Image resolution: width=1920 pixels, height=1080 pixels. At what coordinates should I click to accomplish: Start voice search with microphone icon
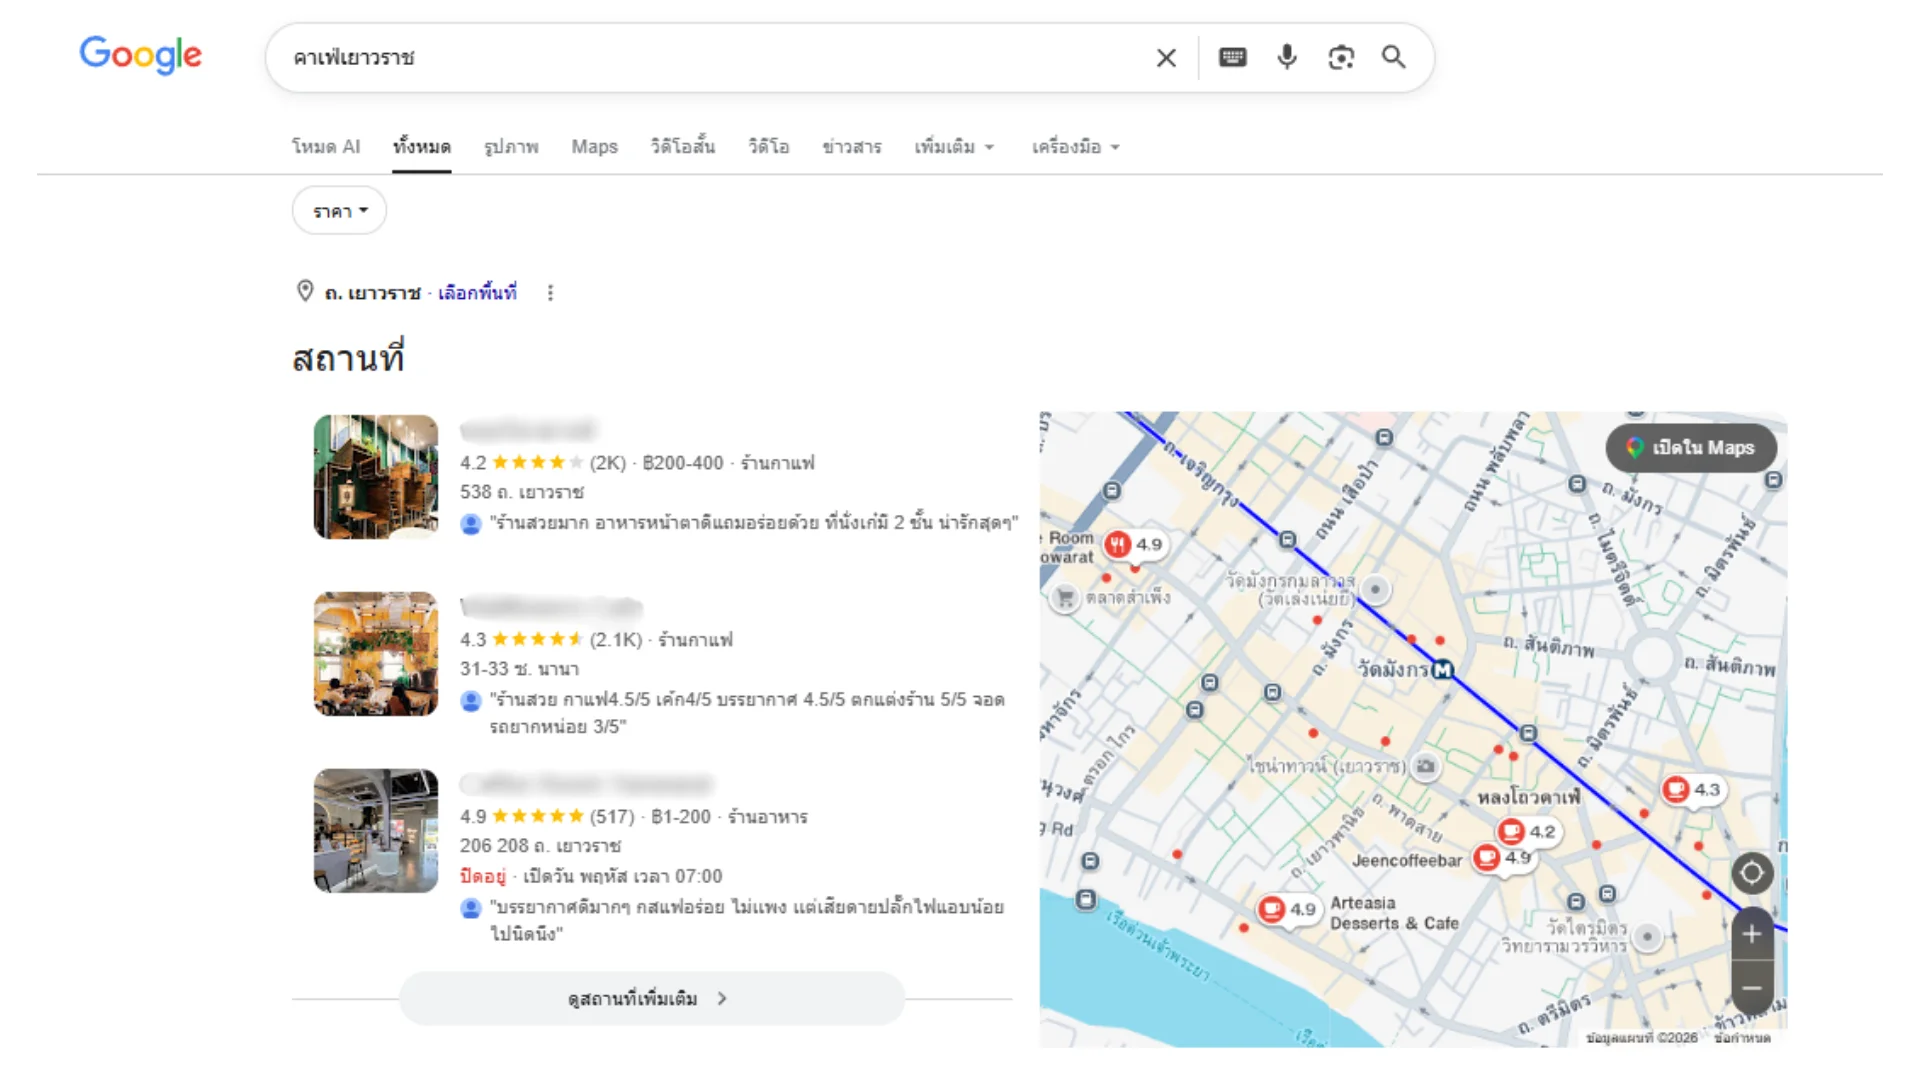click(1287, 57)
